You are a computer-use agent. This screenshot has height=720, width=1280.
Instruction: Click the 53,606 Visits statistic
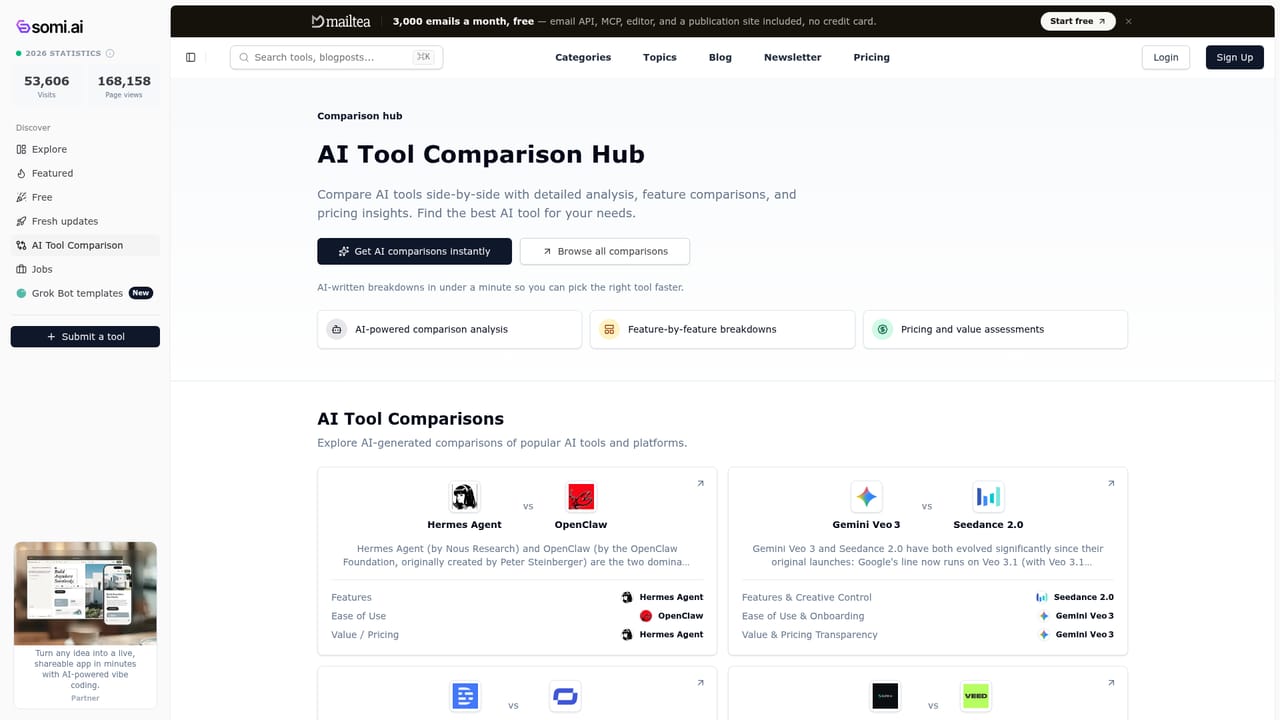(x=47, y=86)
